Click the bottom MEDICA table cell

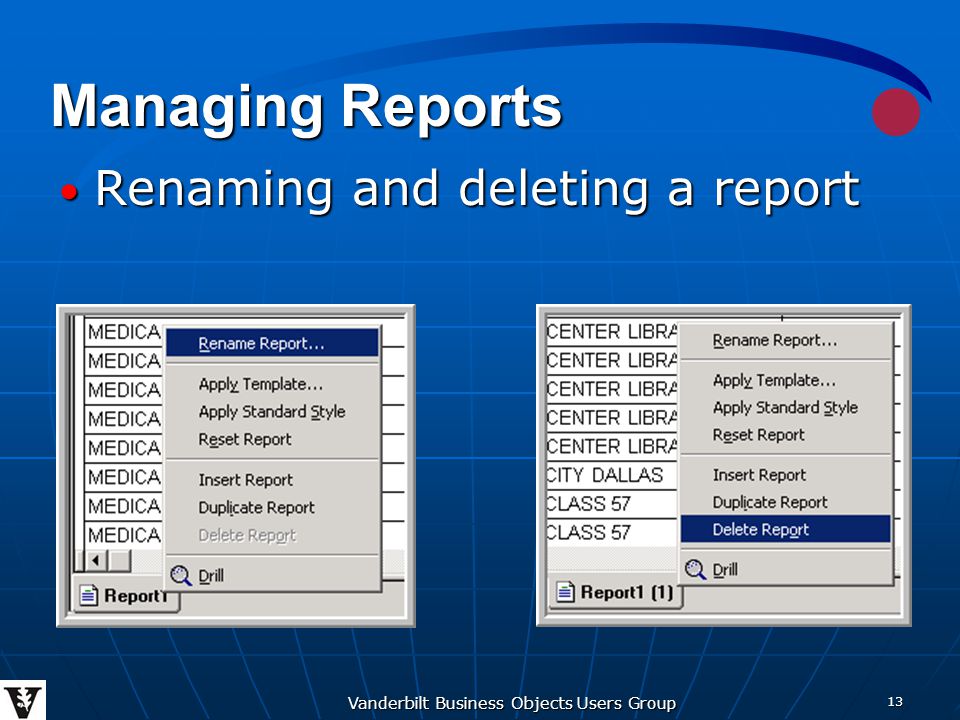pyautogui.click(x=124, y=535)
